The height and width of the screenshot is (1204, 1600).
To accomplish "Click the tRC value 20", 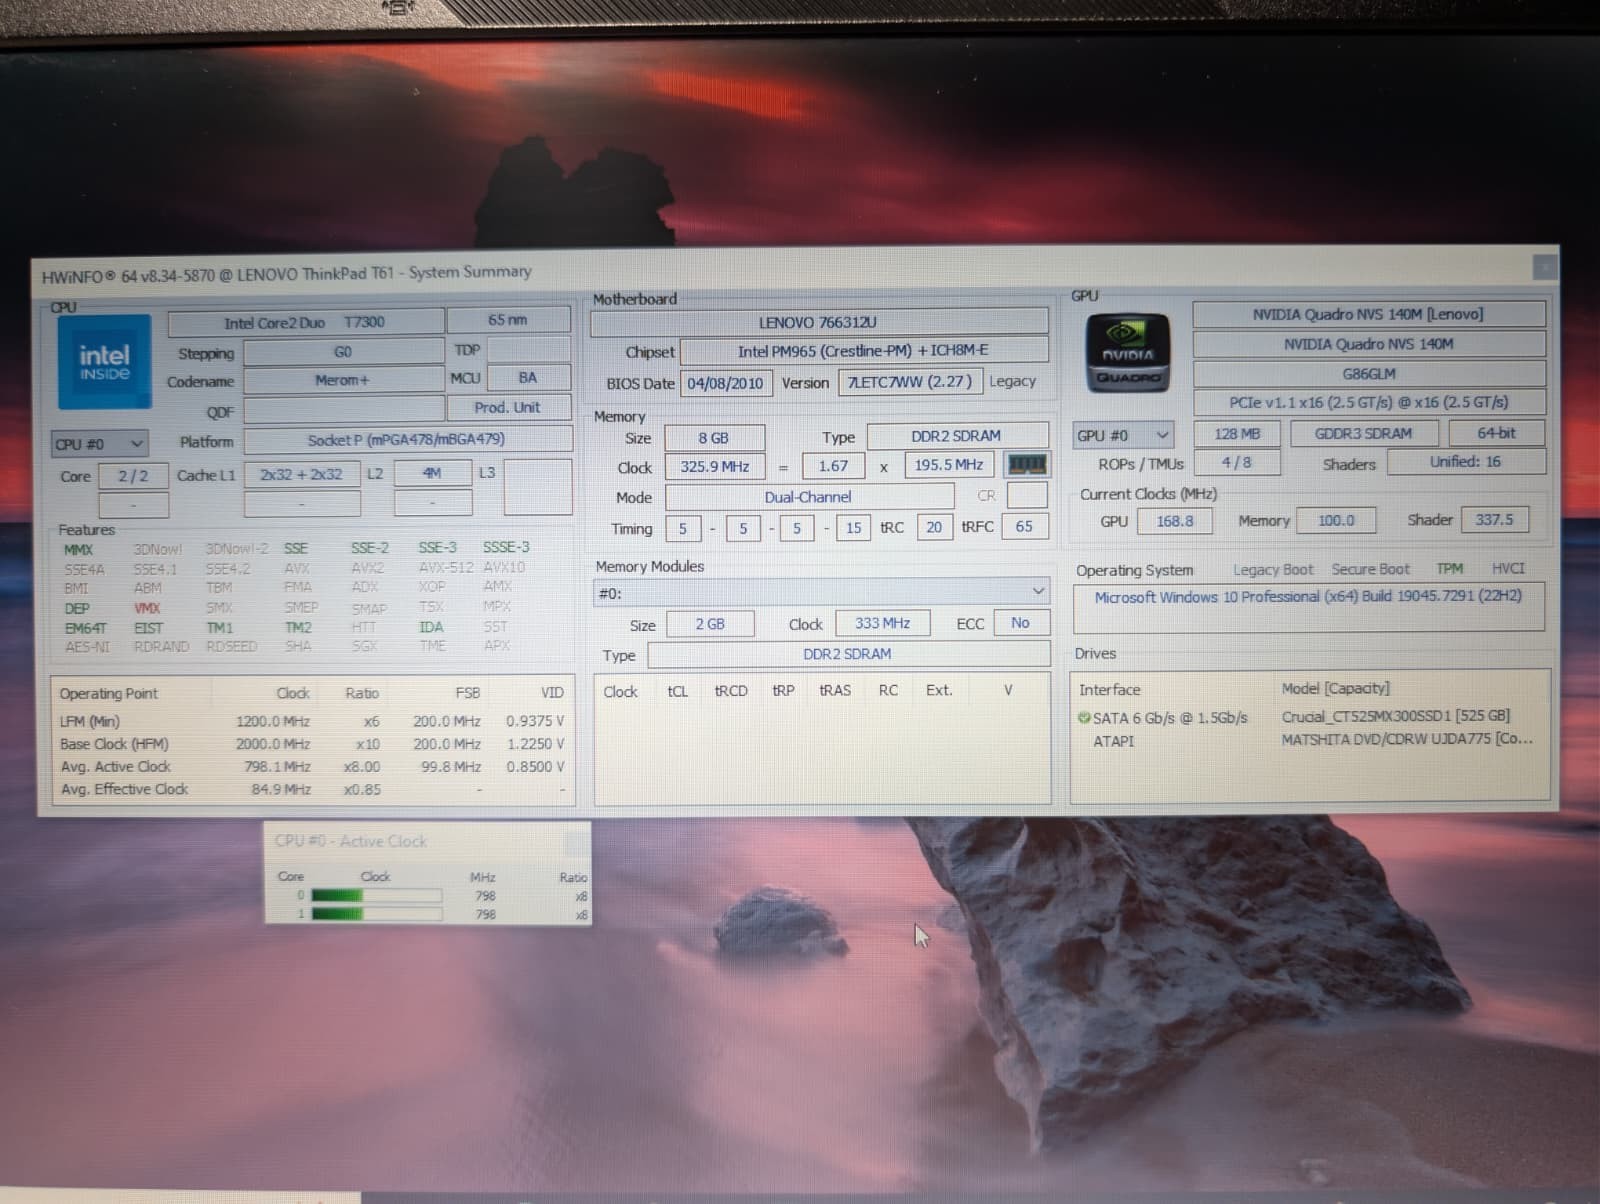I will point(934,527).
